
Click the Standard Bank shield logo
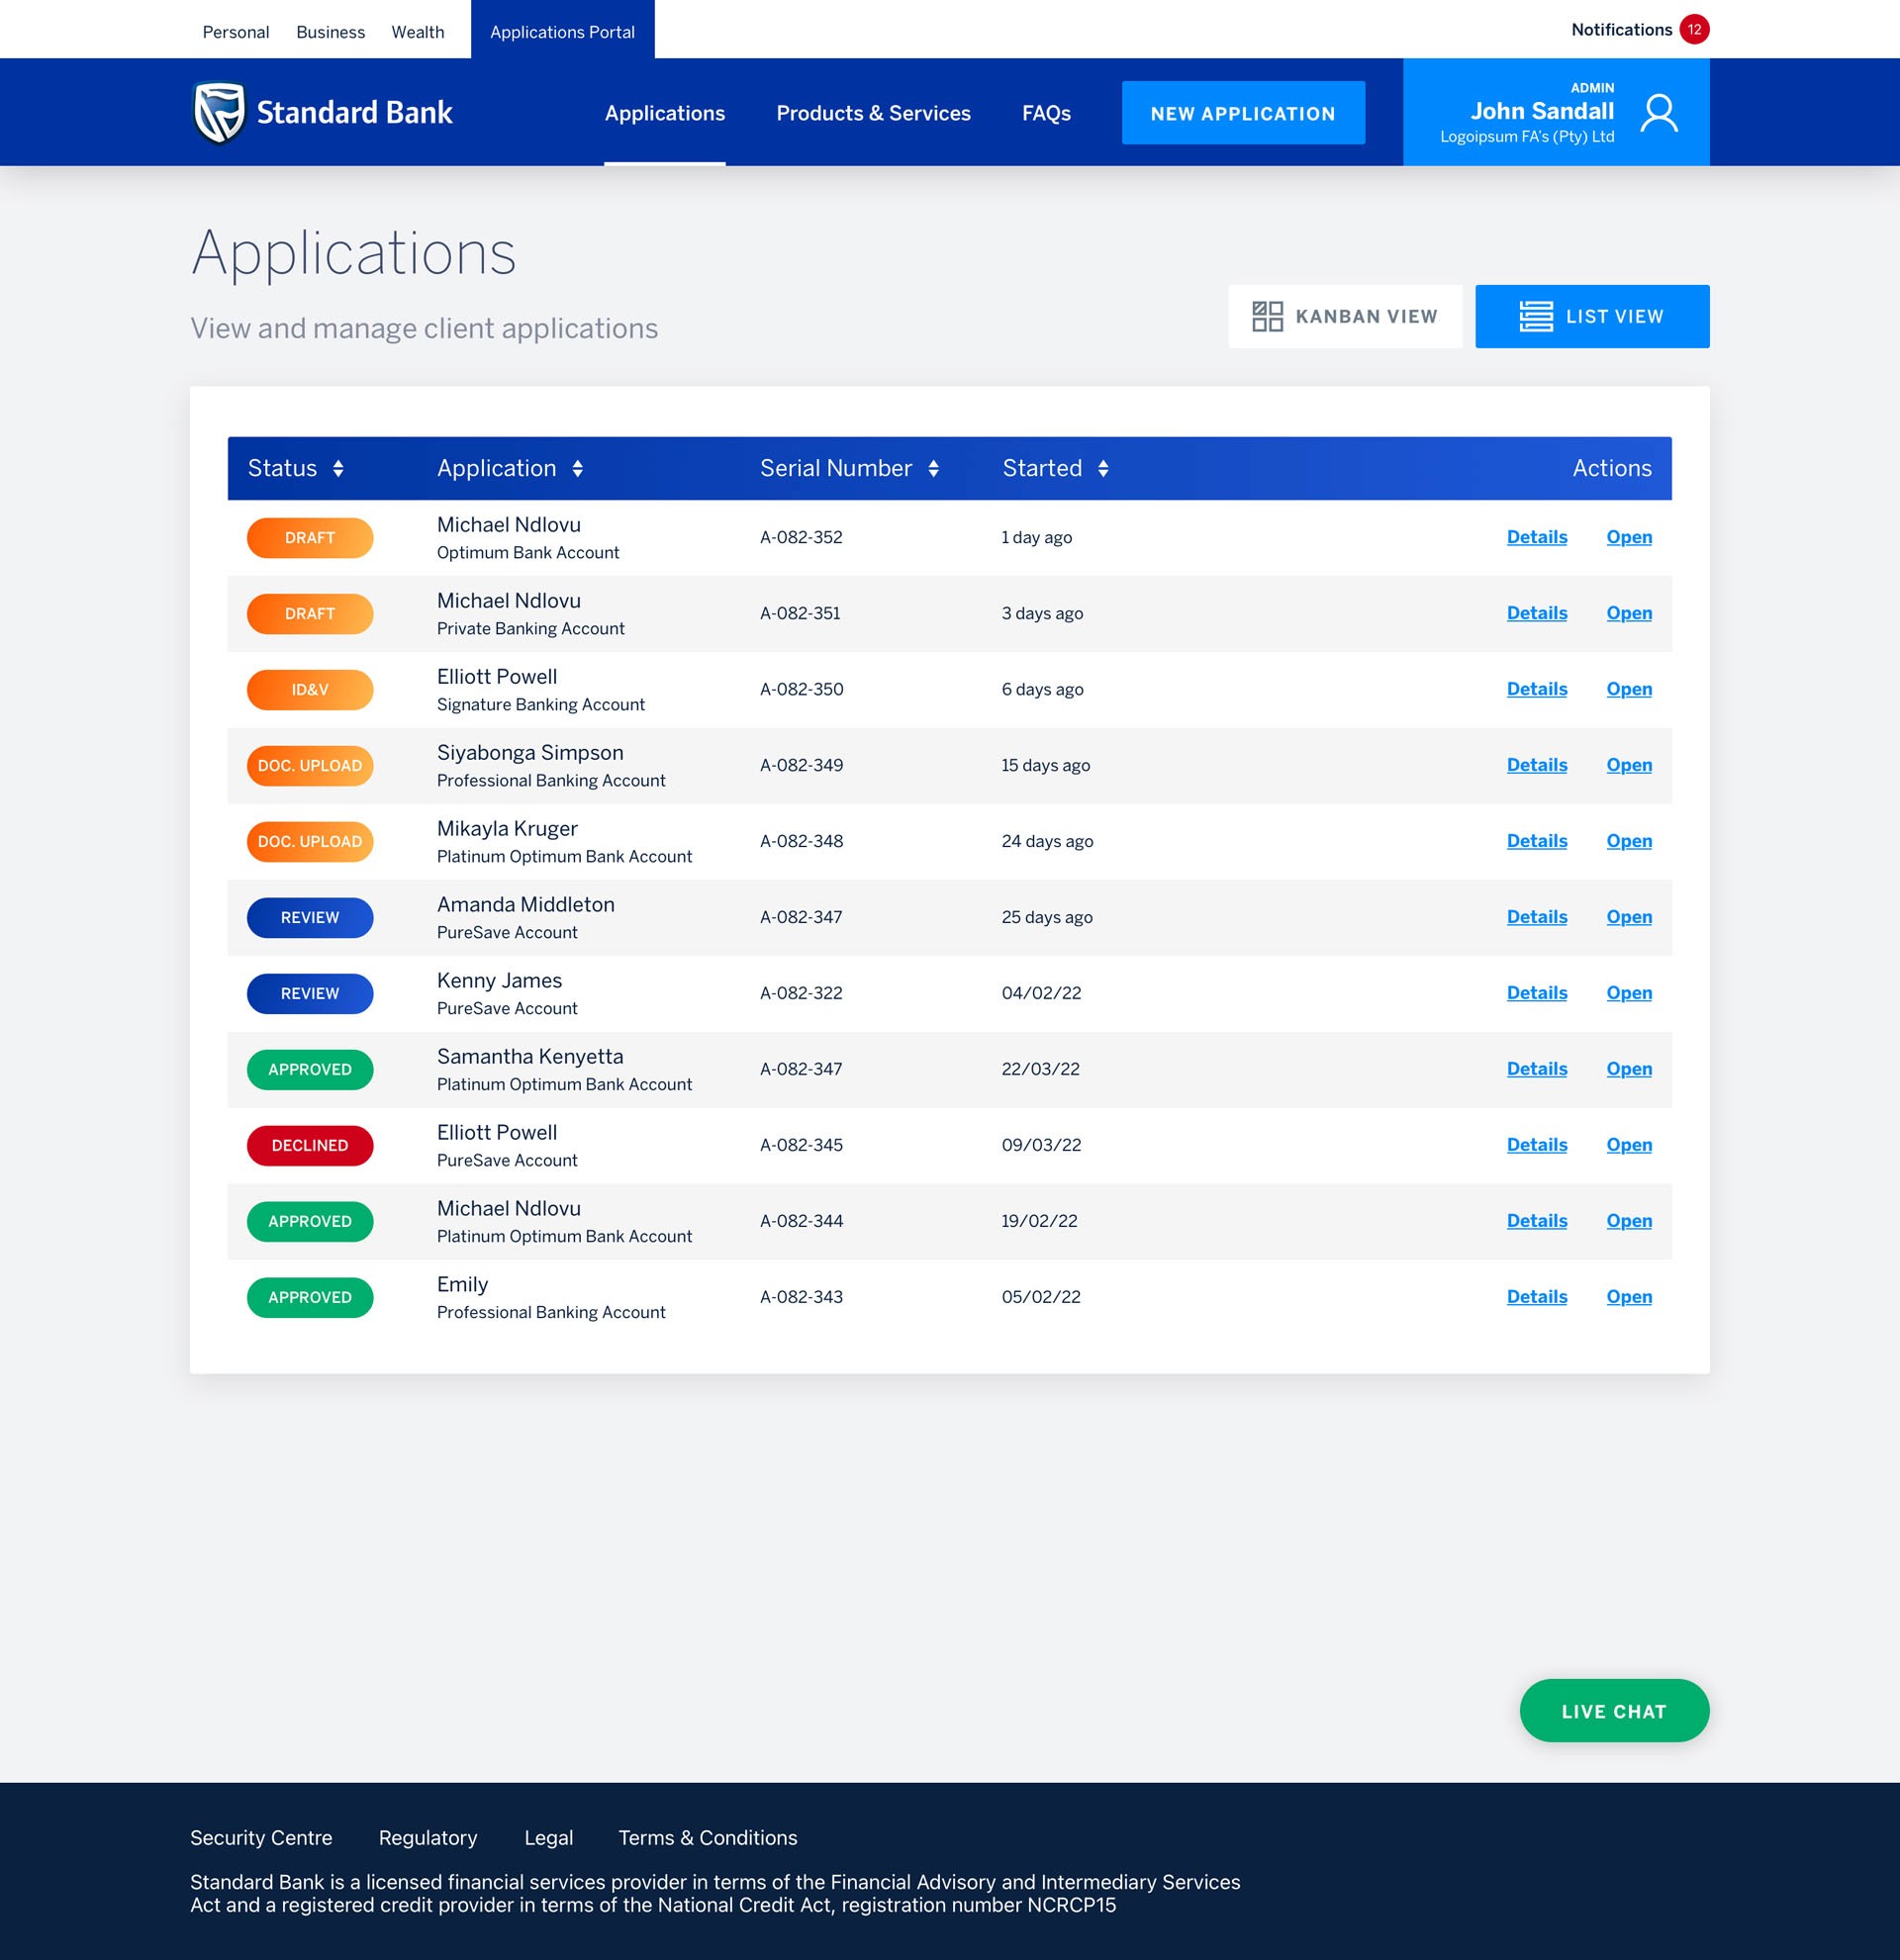point(219,112)
